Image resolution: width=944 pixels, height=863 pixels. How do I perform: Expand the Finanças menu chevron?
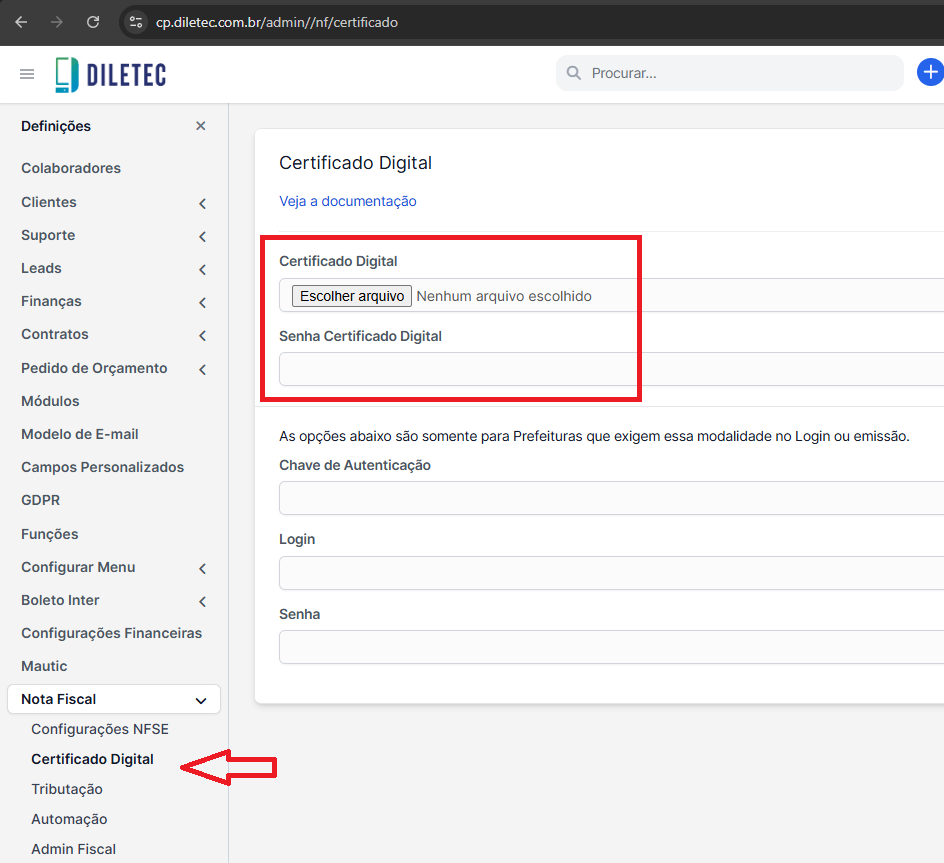[x=202, y=302]
